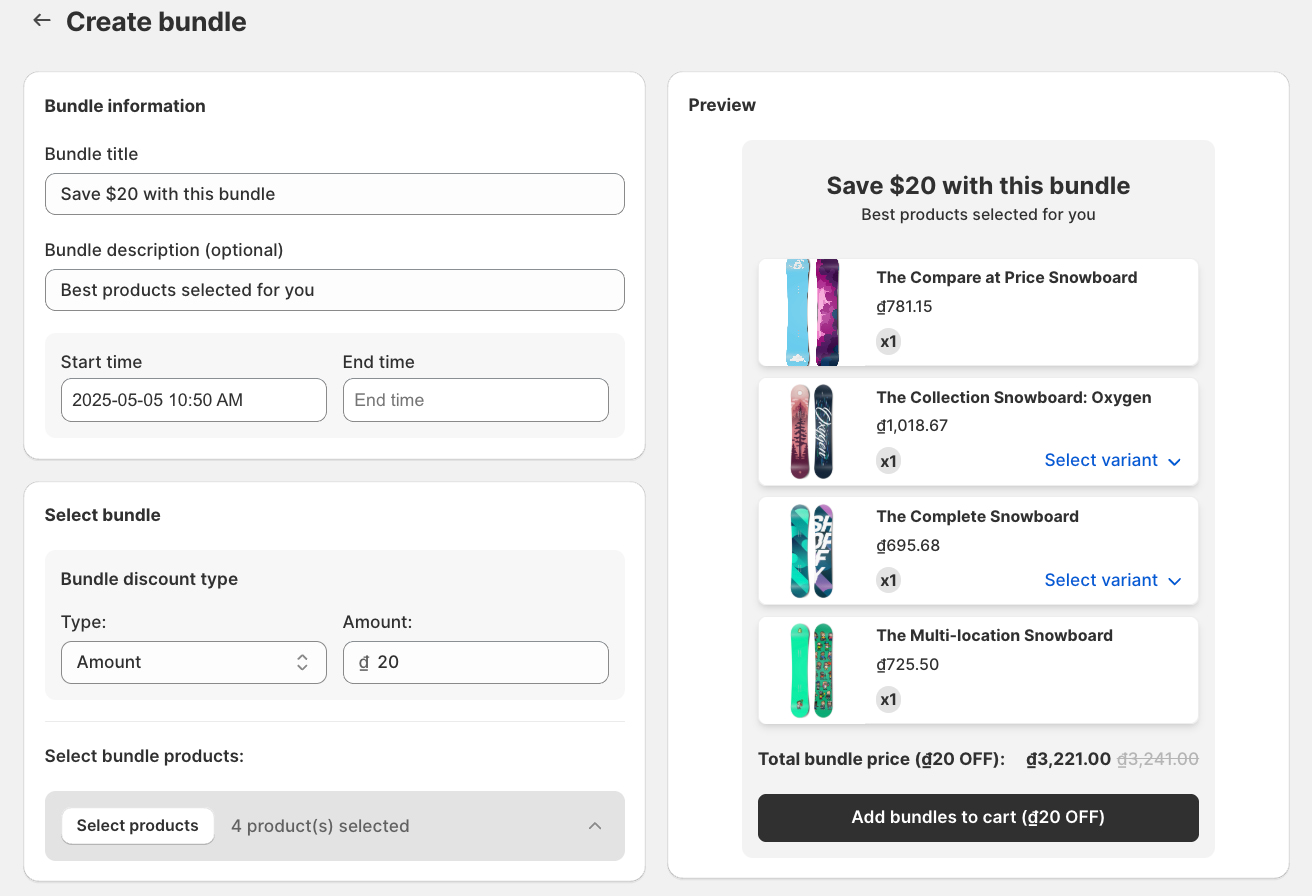Screen dimensions: 1312x896
Task: Open the discount Type dropdown showing Amount
Action: (x=194, y=662)
